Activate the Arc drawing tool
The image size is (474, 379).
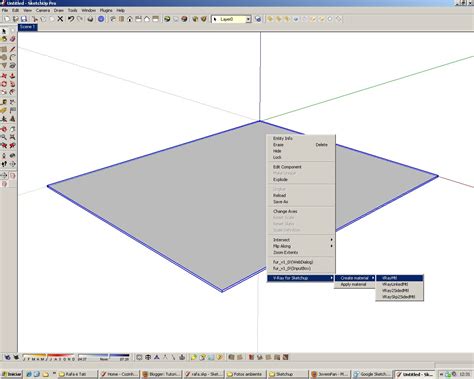click(x=13, y=57)
